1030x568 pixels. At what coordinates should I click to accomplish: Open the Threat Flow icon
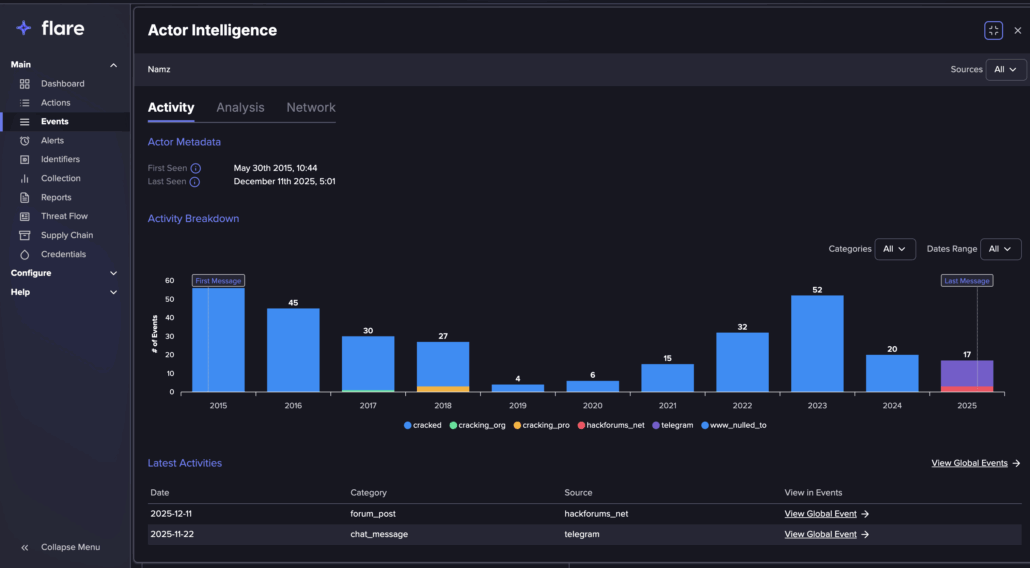pos(25,217)
